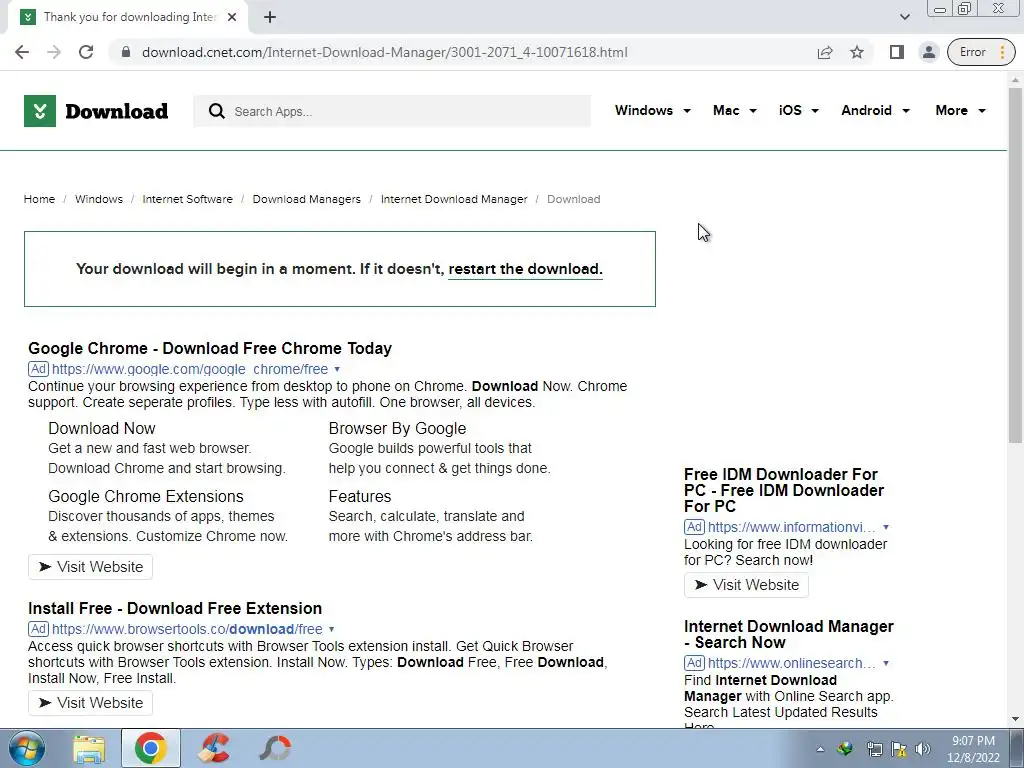Image resolution: width=1024 pixels, height=768 pixels.
Task: Open the Windows Start menu
Action: pos(26,748)
